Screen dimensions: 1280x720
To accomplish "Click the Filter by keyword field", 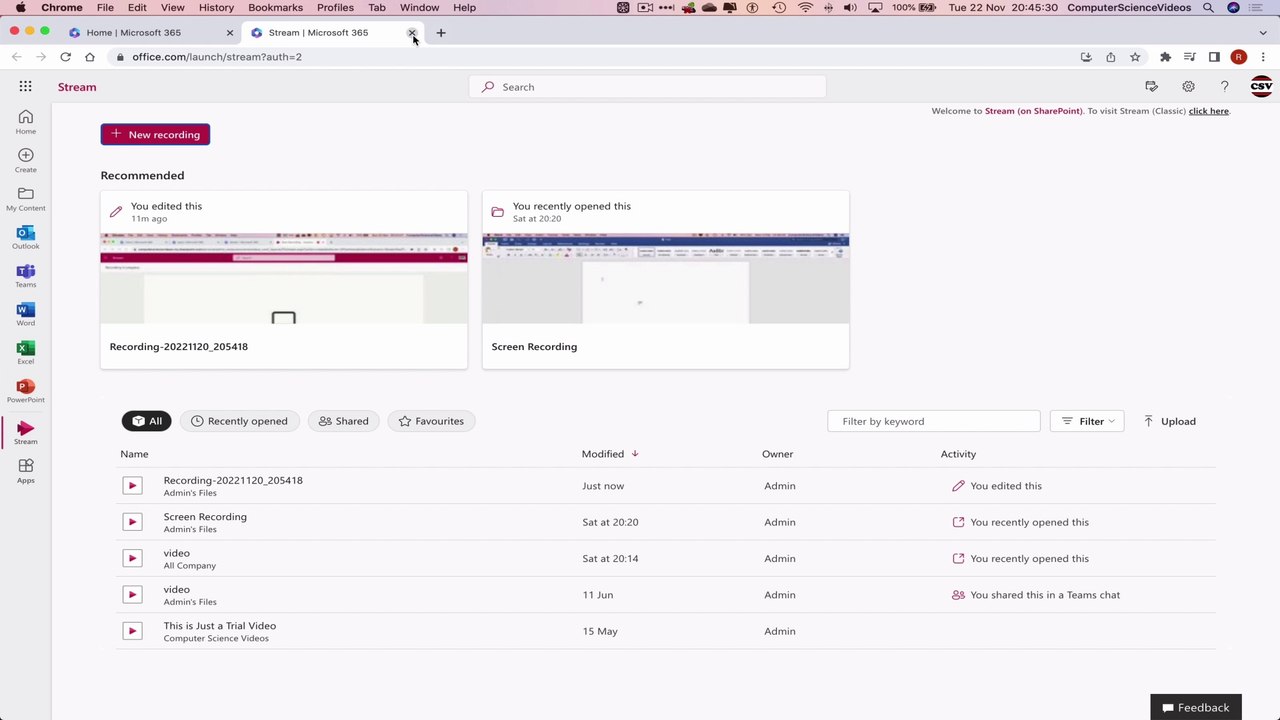I will [934, 421].
